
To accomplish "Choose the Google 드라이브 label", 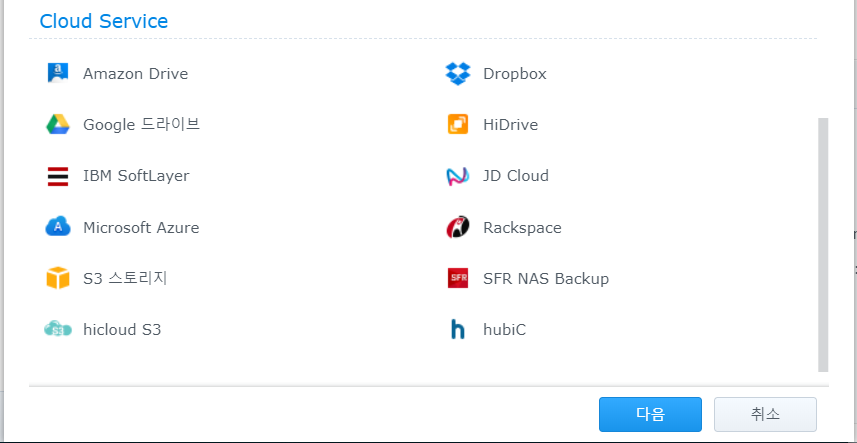I will click(142, 125).
